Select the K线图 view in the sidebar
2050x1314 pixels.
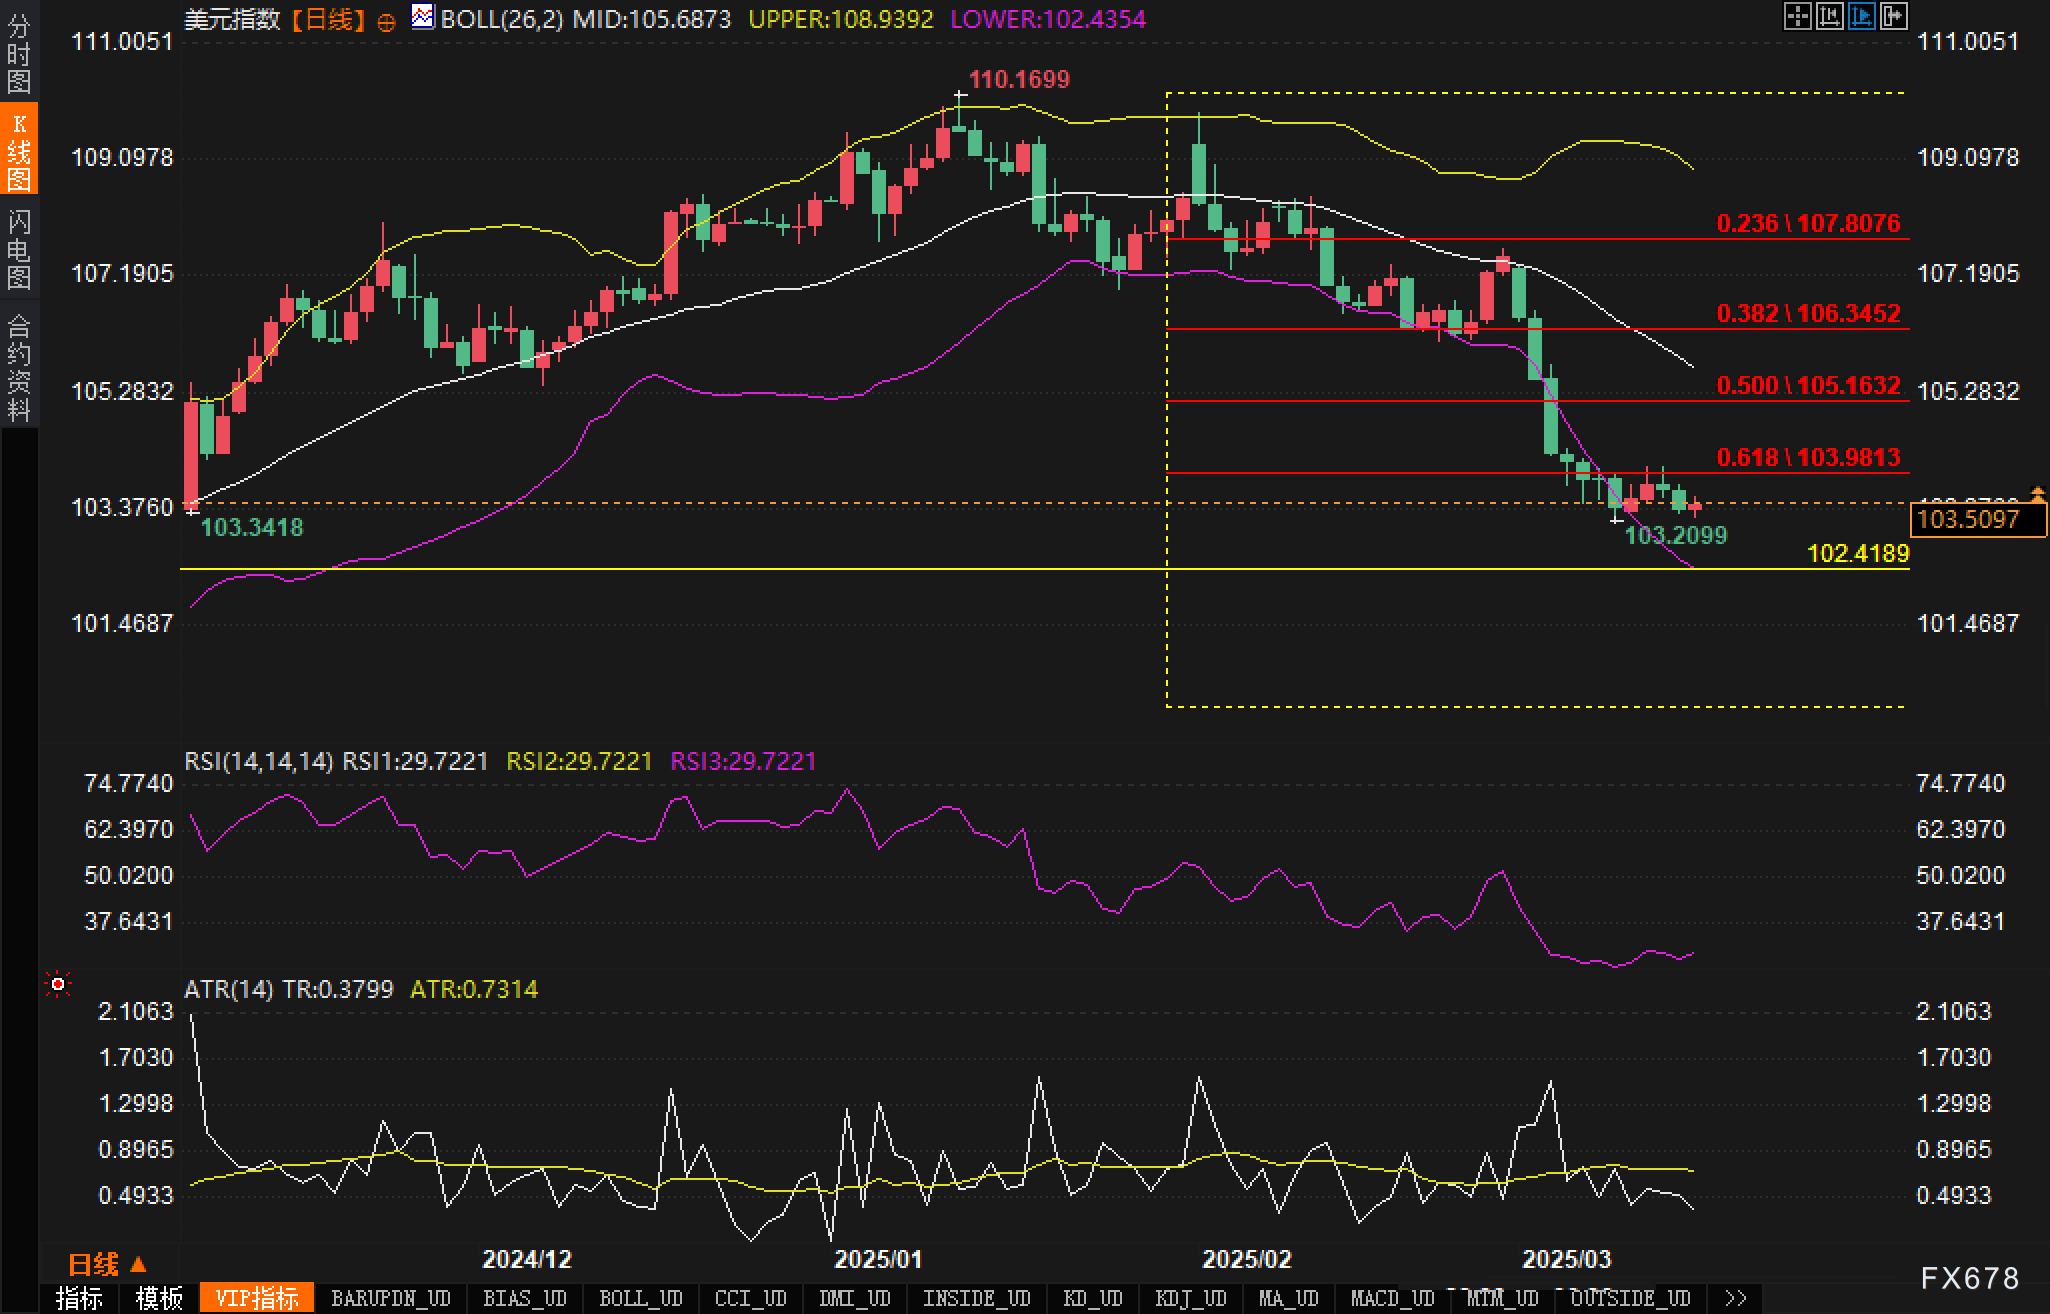[x=18, y=152]
